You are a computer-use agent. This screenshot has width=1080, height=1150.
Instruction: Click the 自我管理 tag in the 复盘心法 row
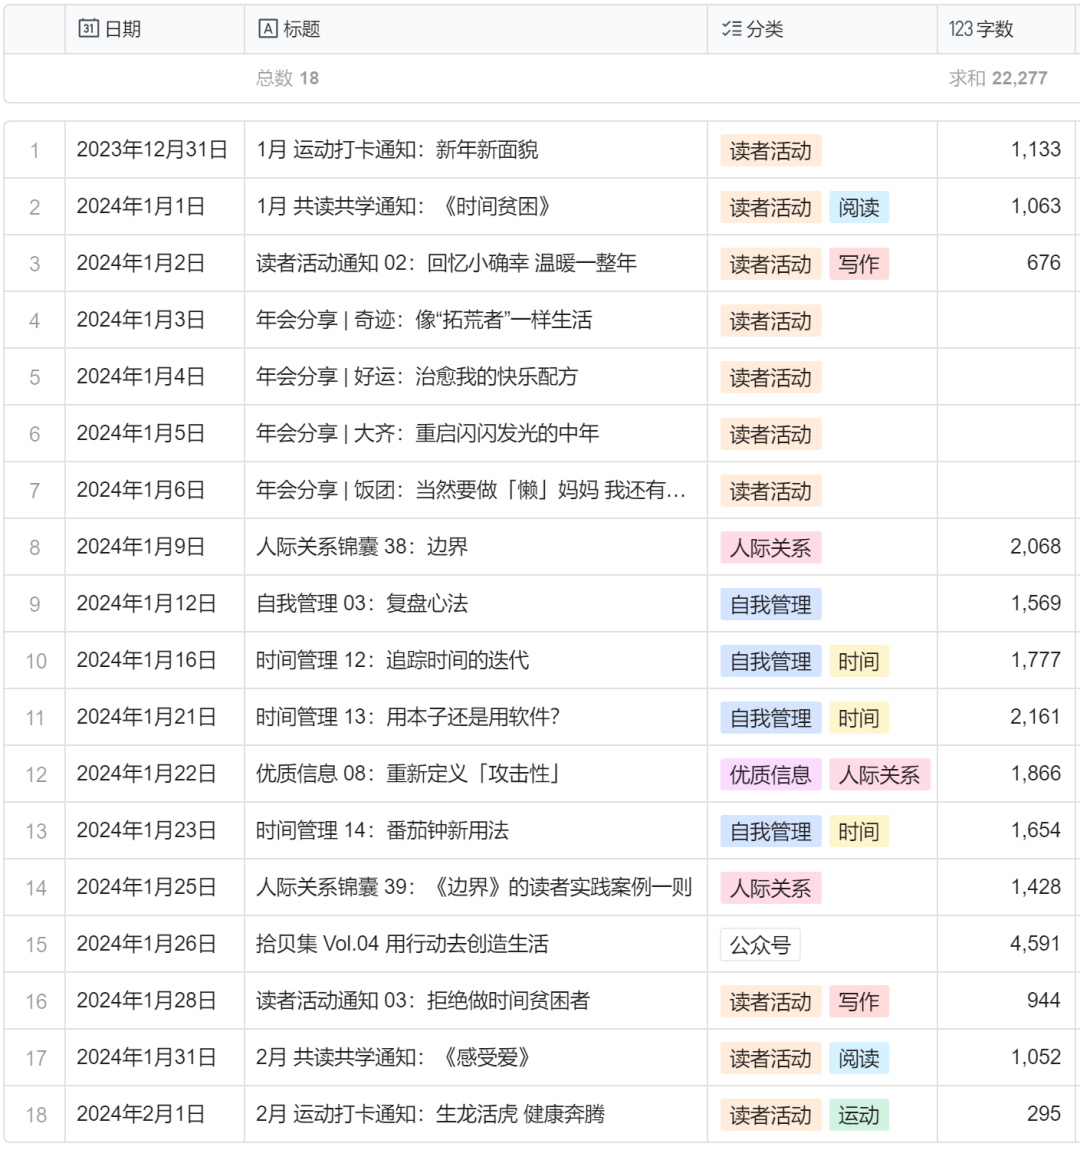(x=771, y=604)
